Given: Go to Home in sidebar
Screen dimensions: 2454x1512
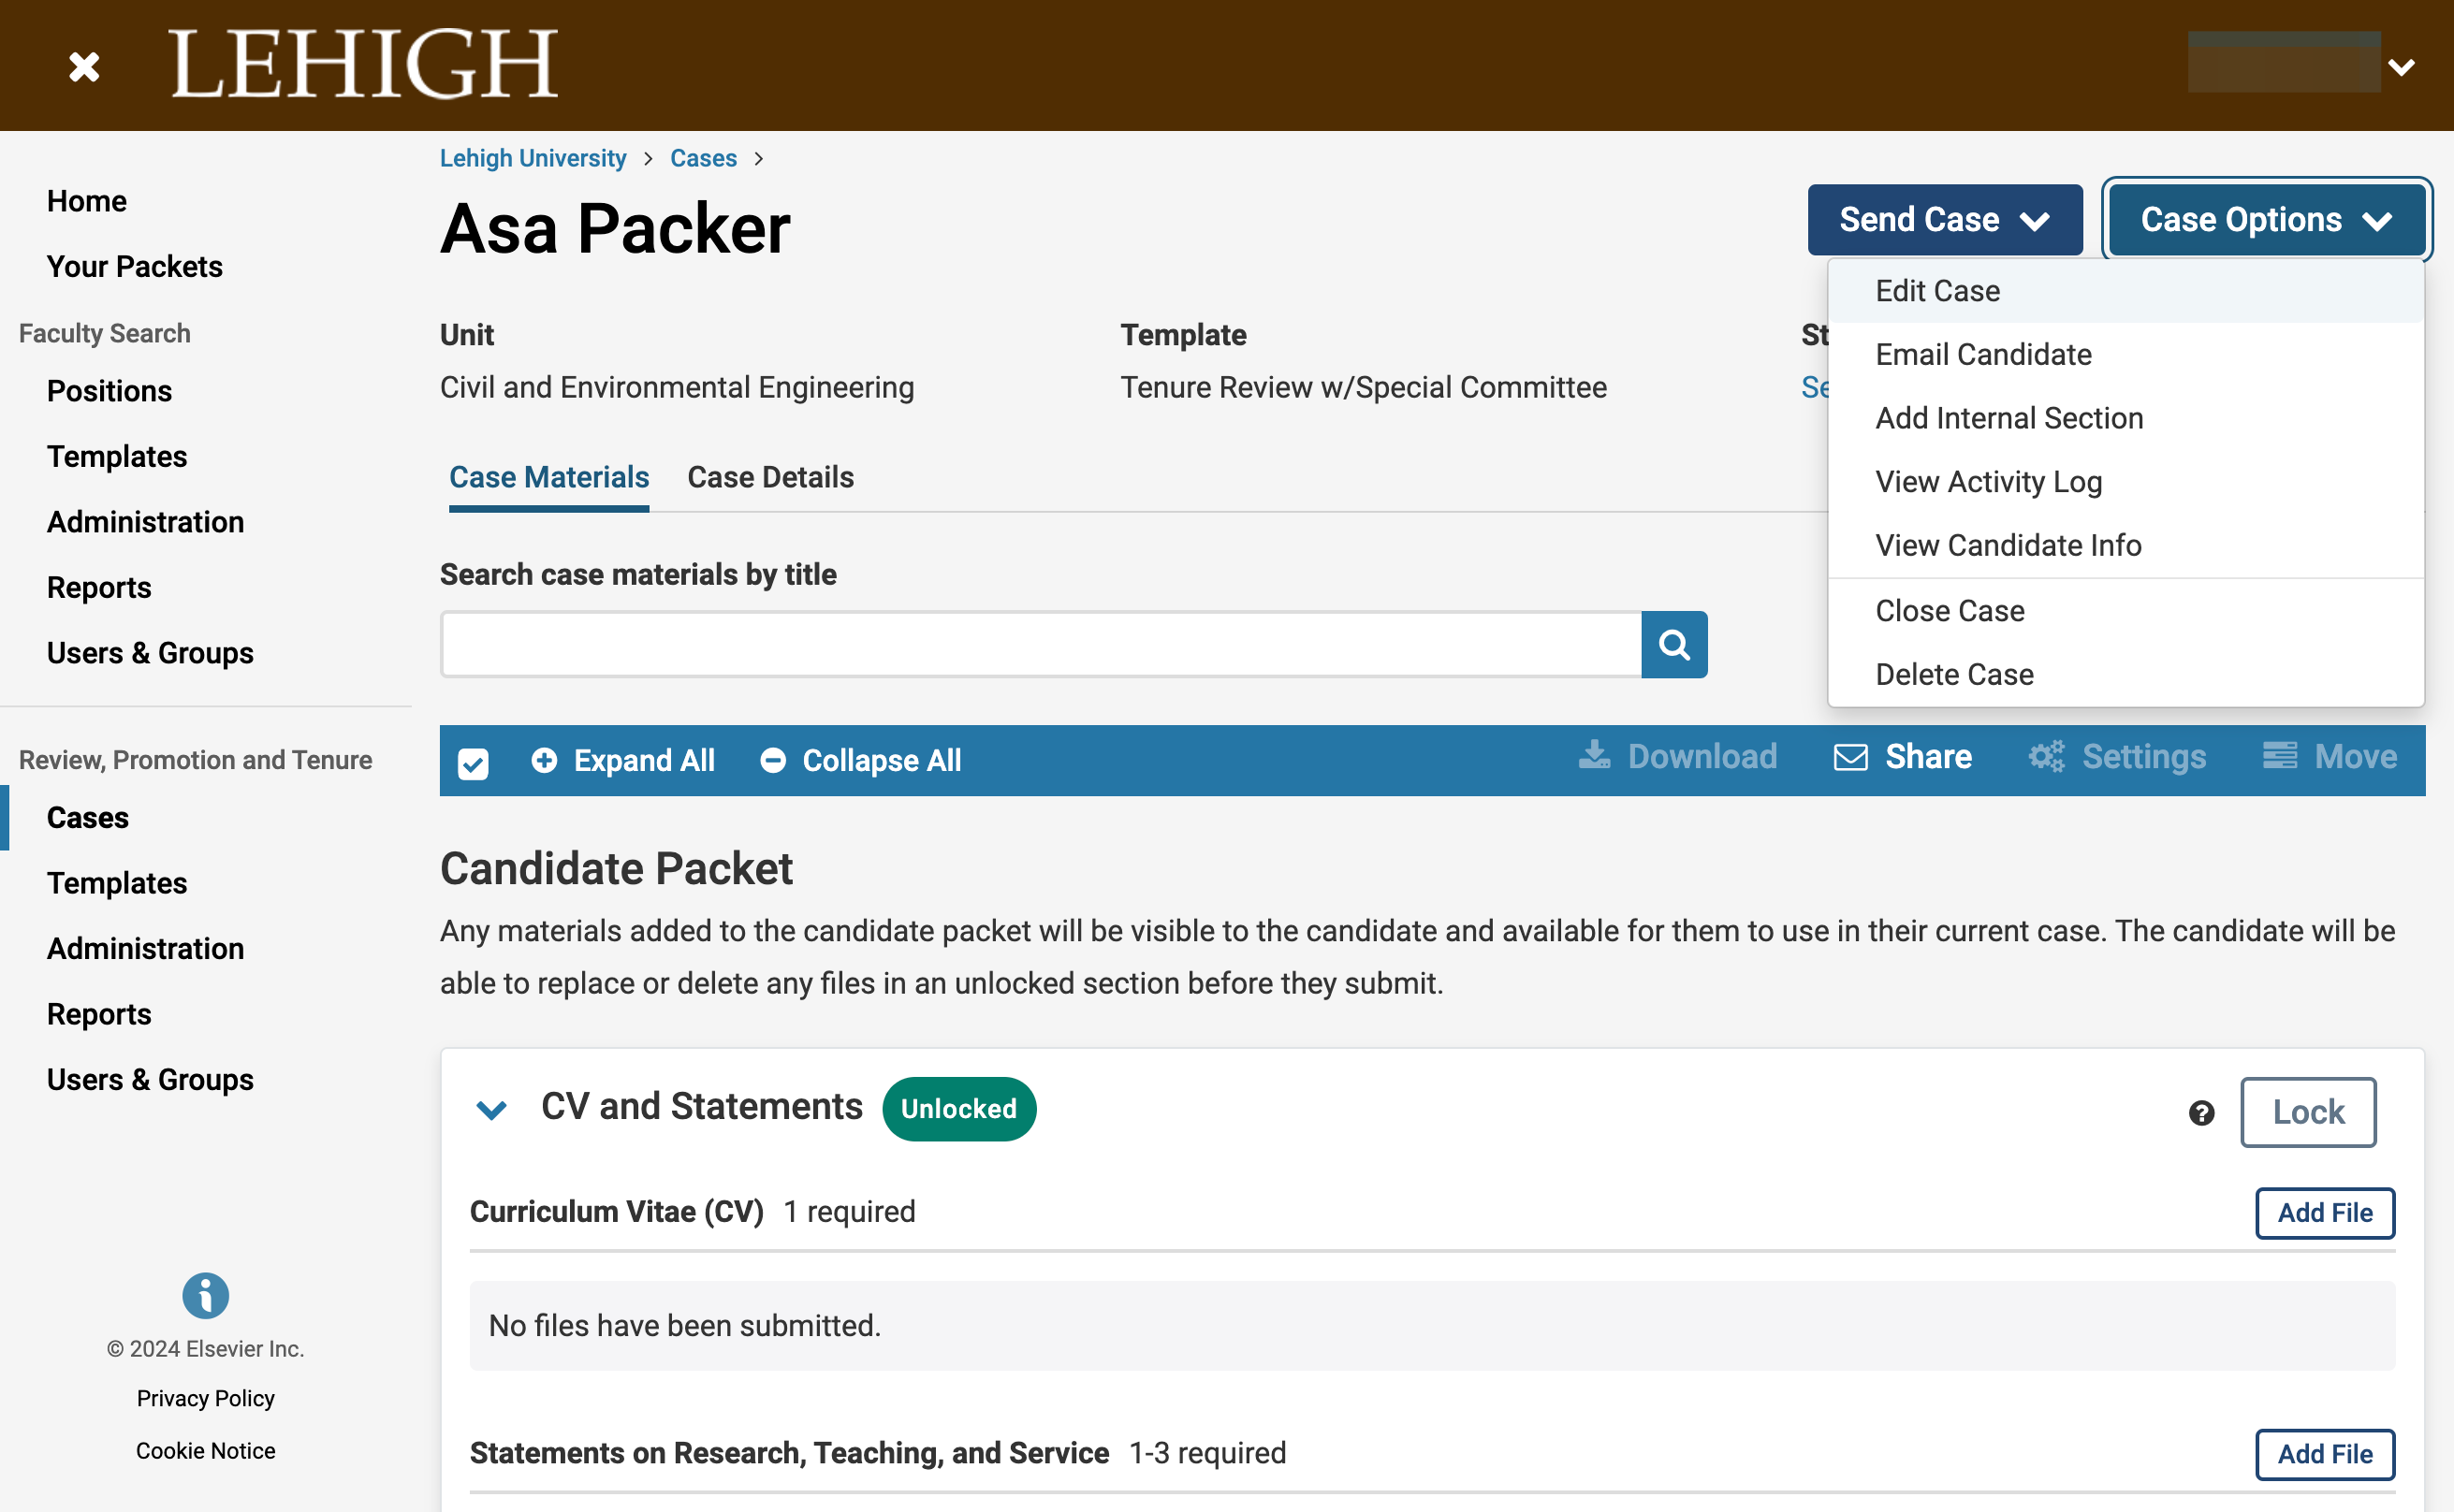Looking at the screenshot, I should pyautogui.click(x=86, y=201).
